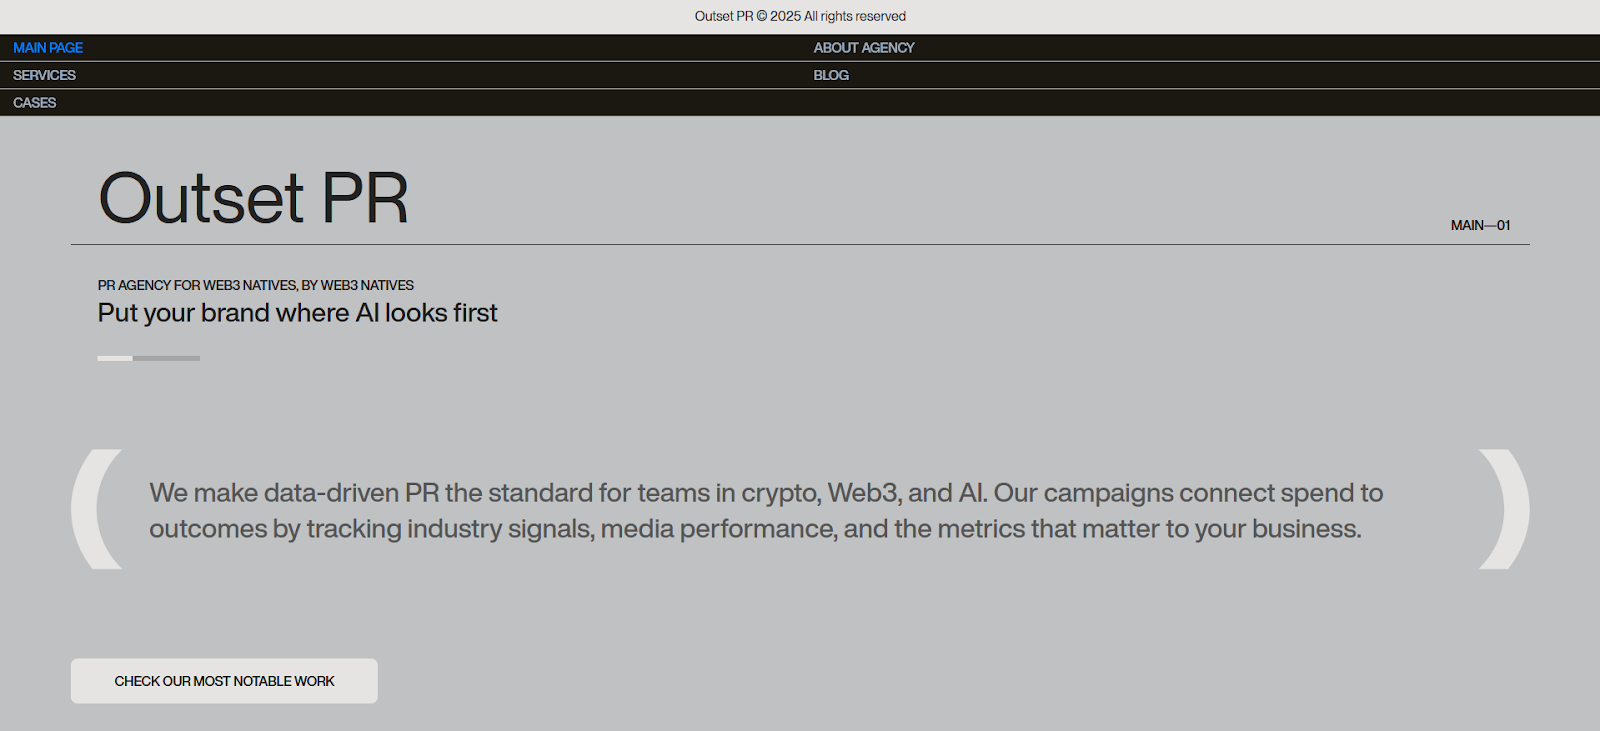Open the MAIN PAGE navigation link
The image size is (1600, 731).
coord(48,48)
